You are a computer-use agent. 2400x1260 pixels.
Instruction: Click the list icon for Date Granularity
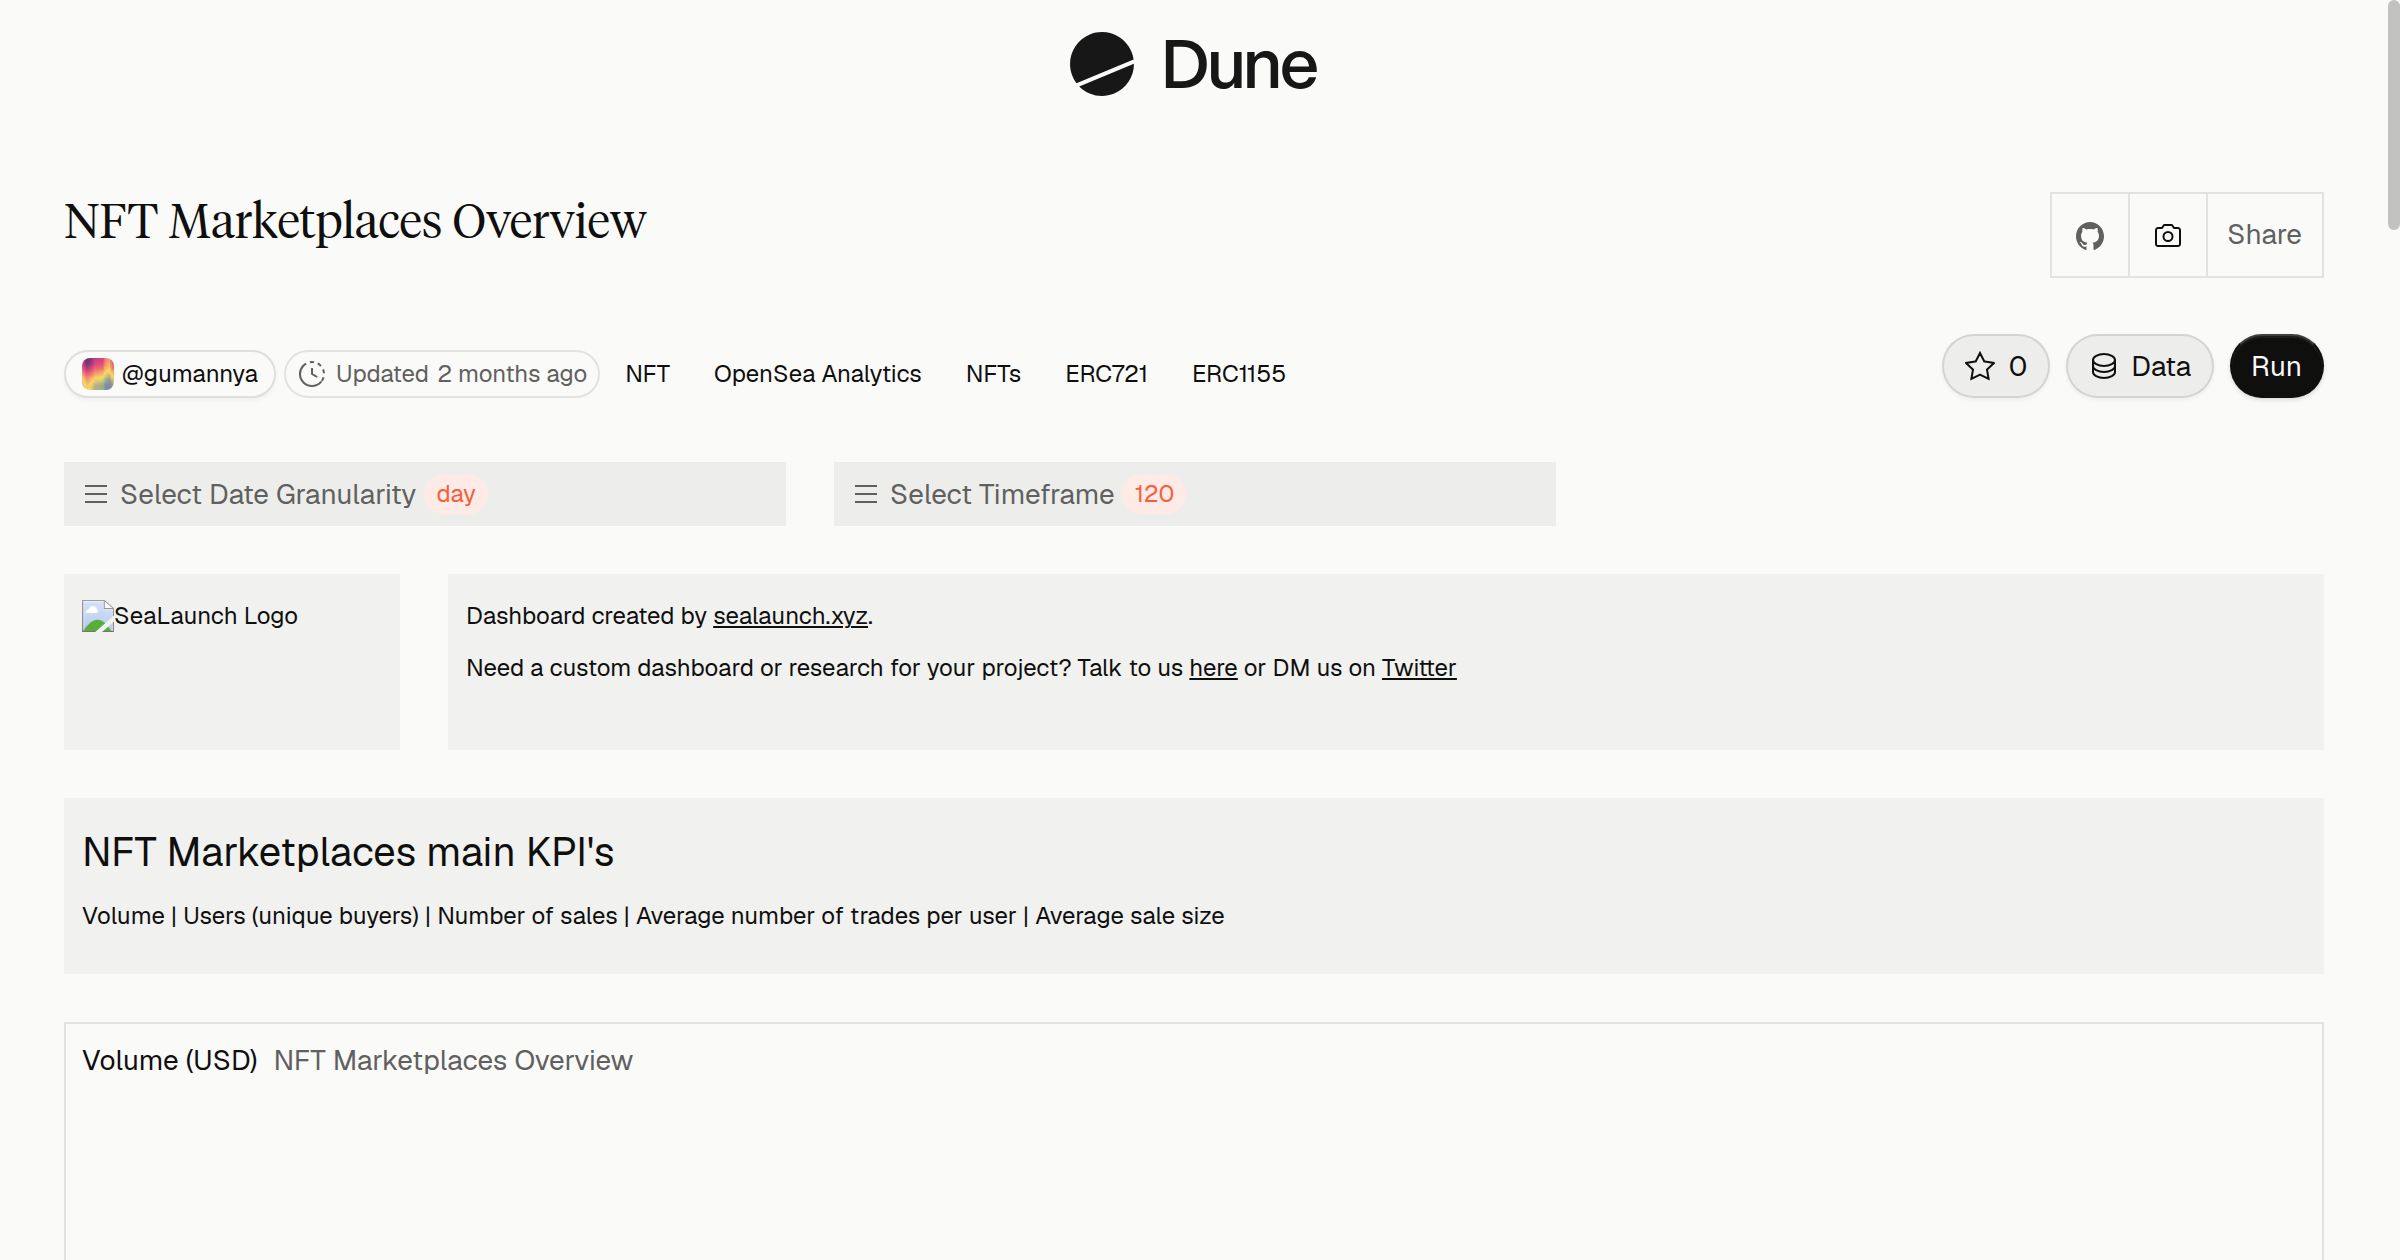tap(96, 494)
